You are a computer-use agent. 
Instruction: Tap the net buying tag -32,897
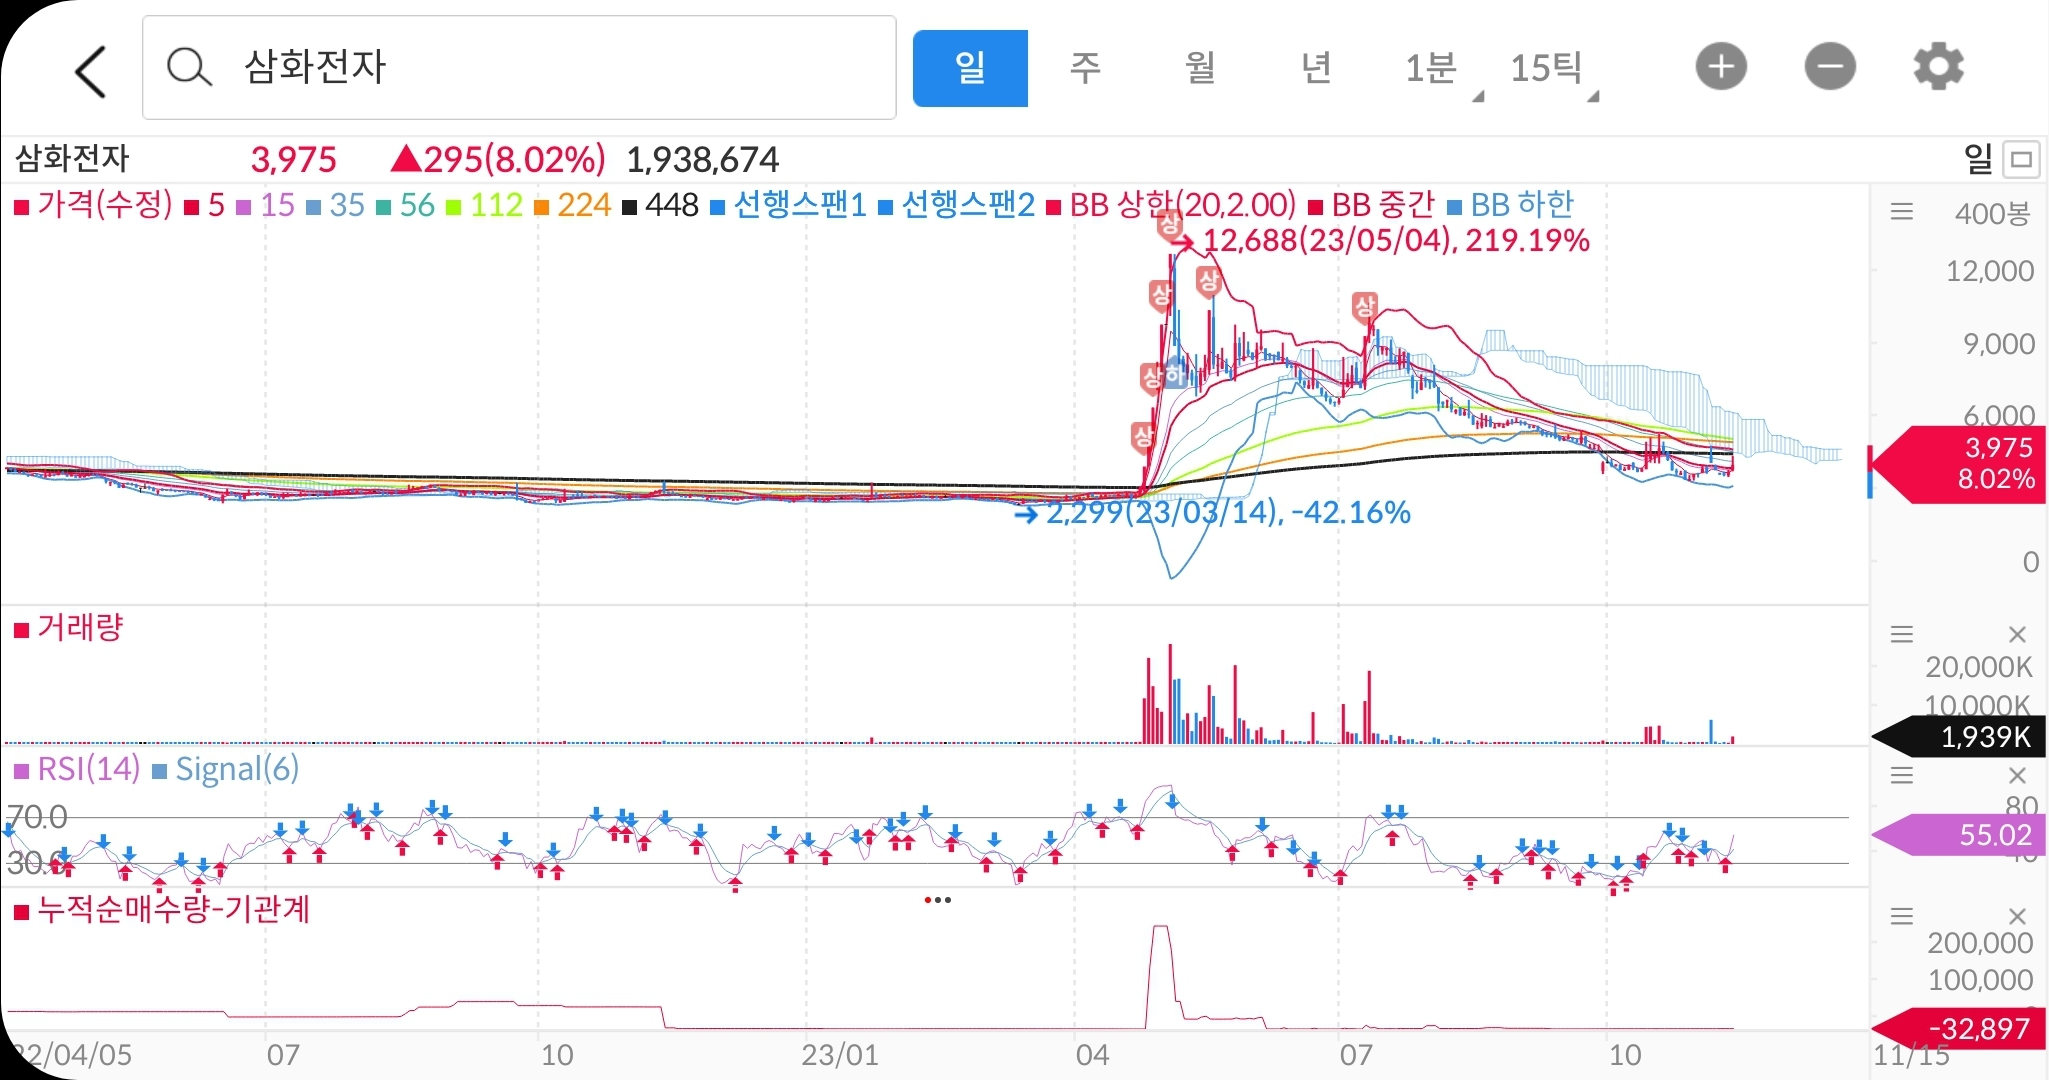[1958, 1029]
